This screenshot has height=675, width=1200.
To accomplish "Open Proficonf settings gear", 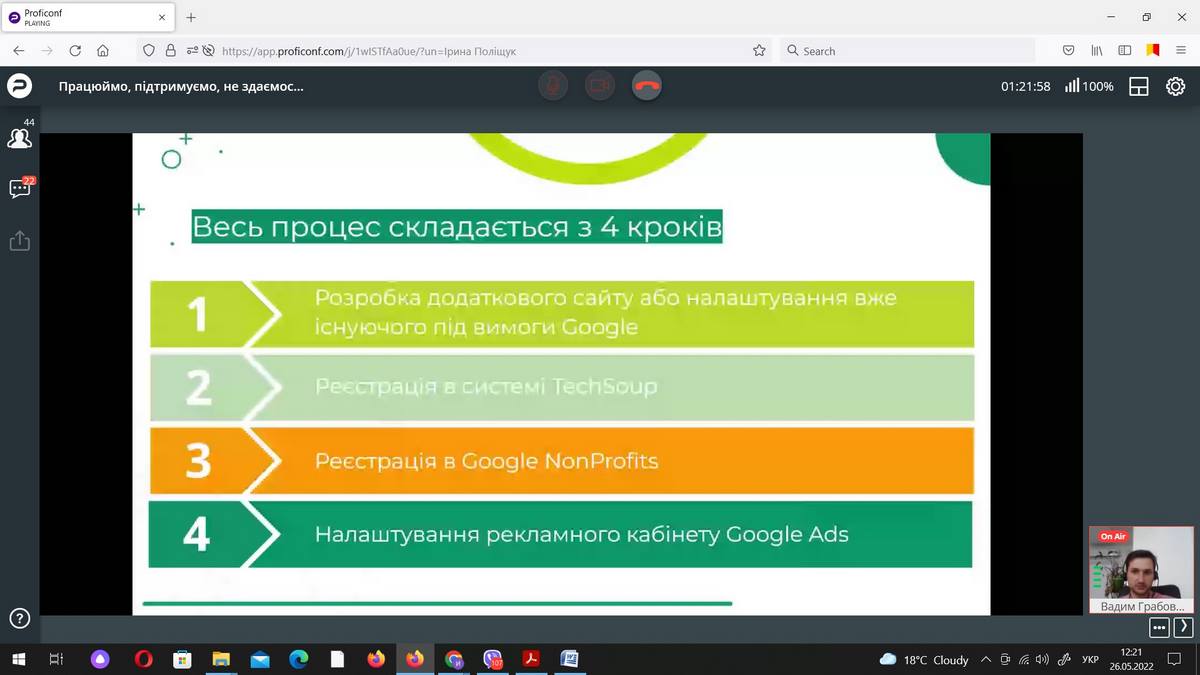I will coord(1176,86).
